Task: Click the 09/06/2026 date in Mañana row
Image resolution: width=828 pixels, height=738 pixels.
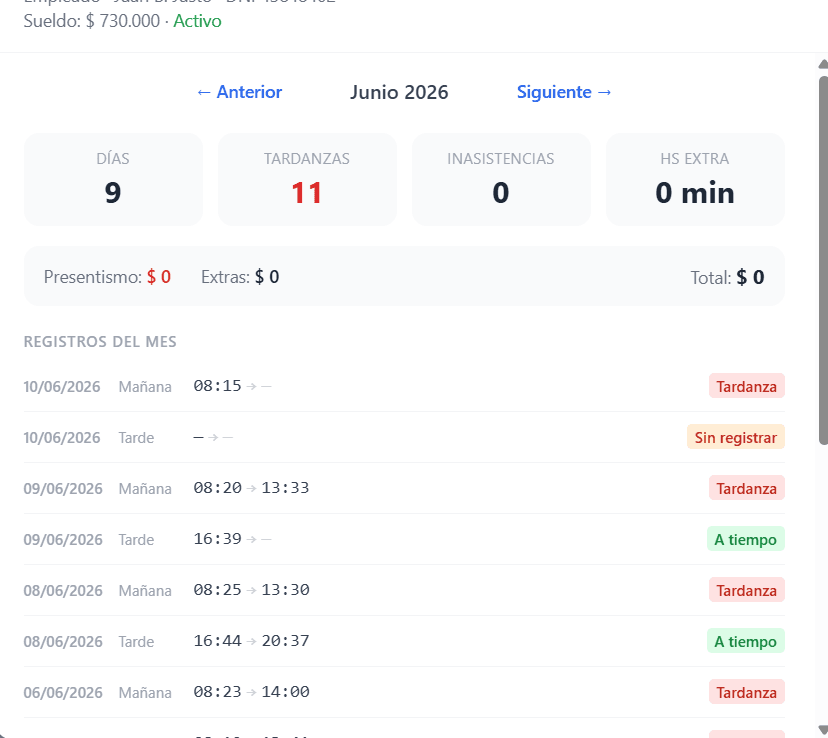Action: tap(63, 488)
